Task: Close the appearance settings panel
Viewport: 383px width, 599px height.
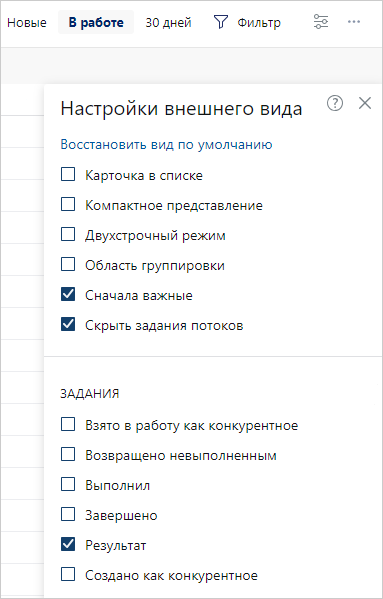Action: pyautogui.click(x=365, y=103)
